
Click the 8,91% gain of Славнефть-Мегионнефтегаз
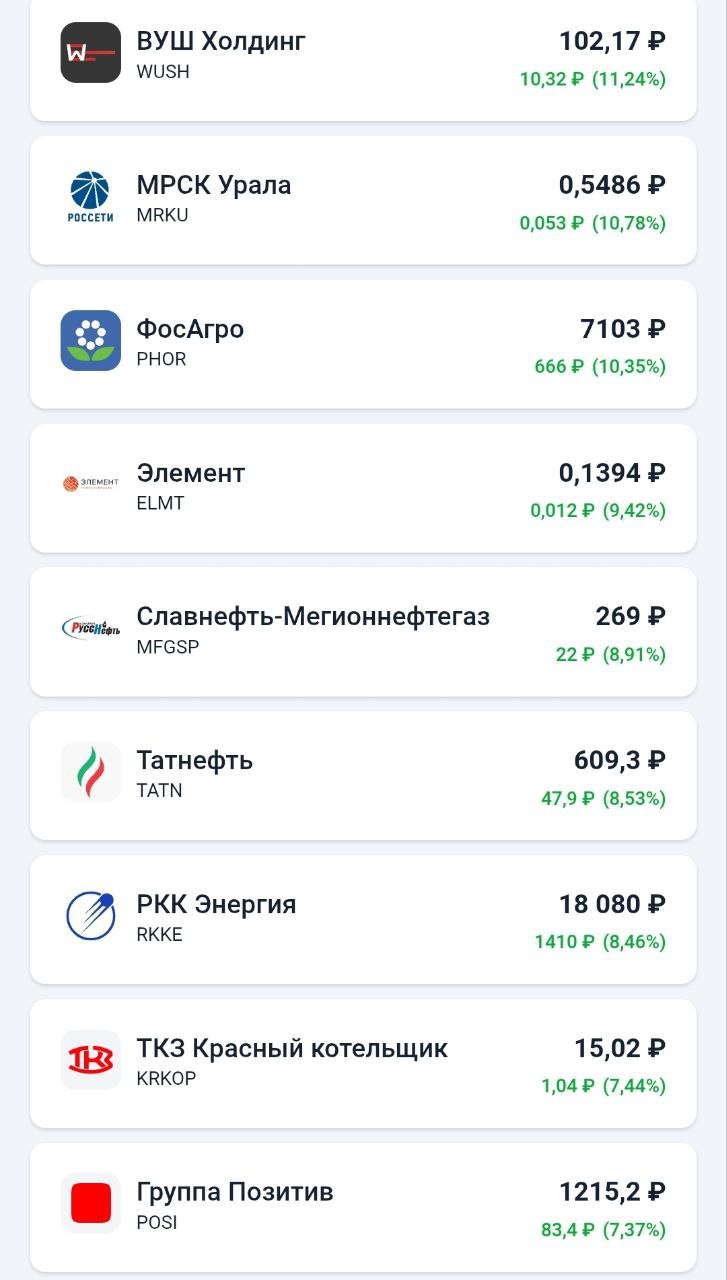pos(634,654)
